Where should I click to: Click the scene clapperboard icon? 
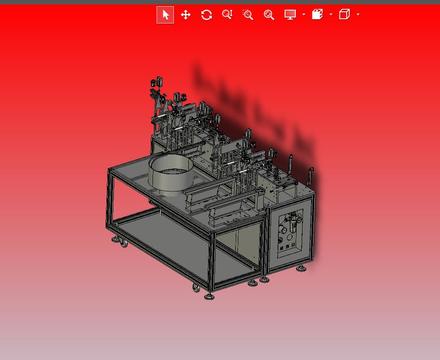tap(317, 14)
